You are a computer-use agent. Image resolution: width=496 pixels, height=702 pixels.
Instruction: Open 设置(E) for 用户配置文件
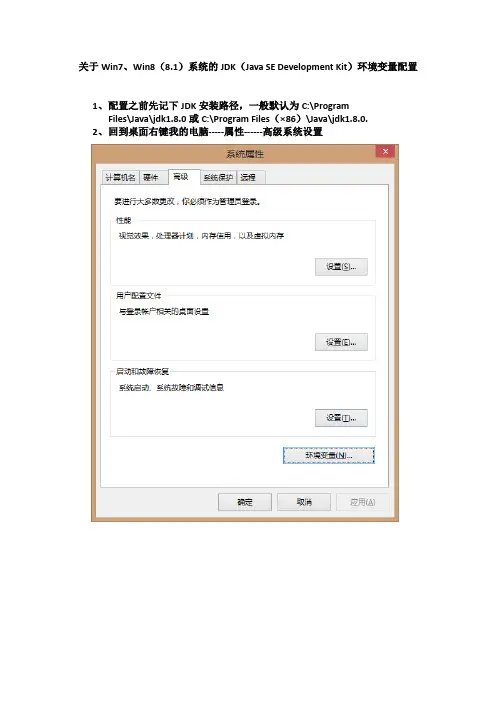341,342
